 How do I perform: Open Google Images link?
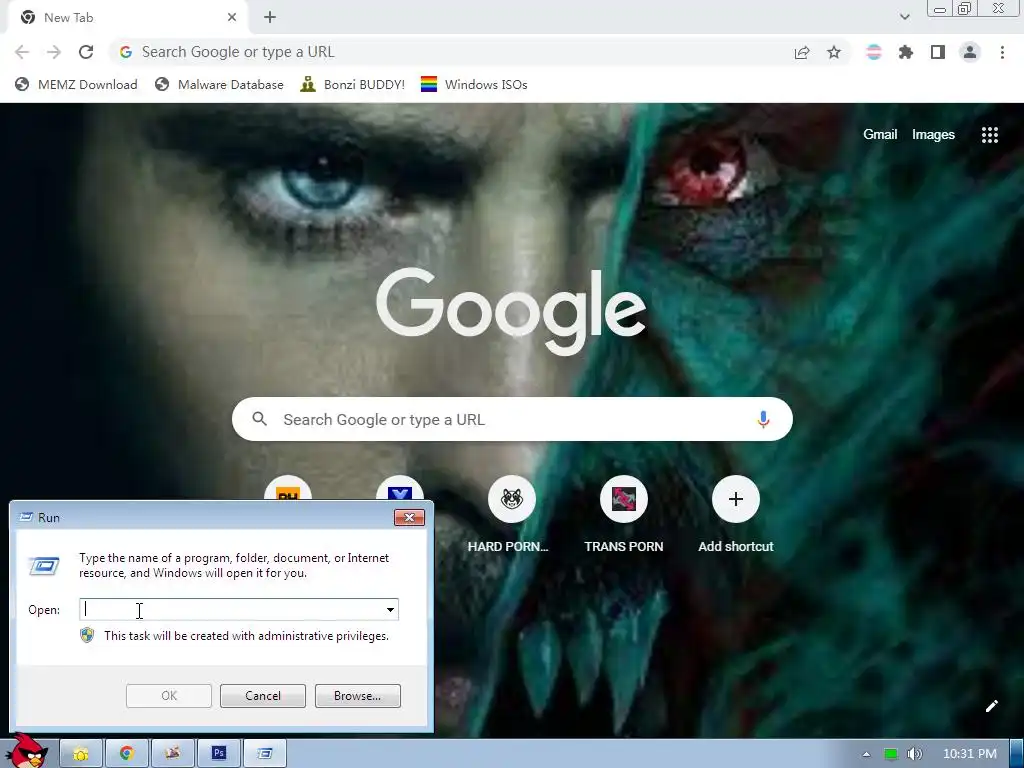(933, 135)
